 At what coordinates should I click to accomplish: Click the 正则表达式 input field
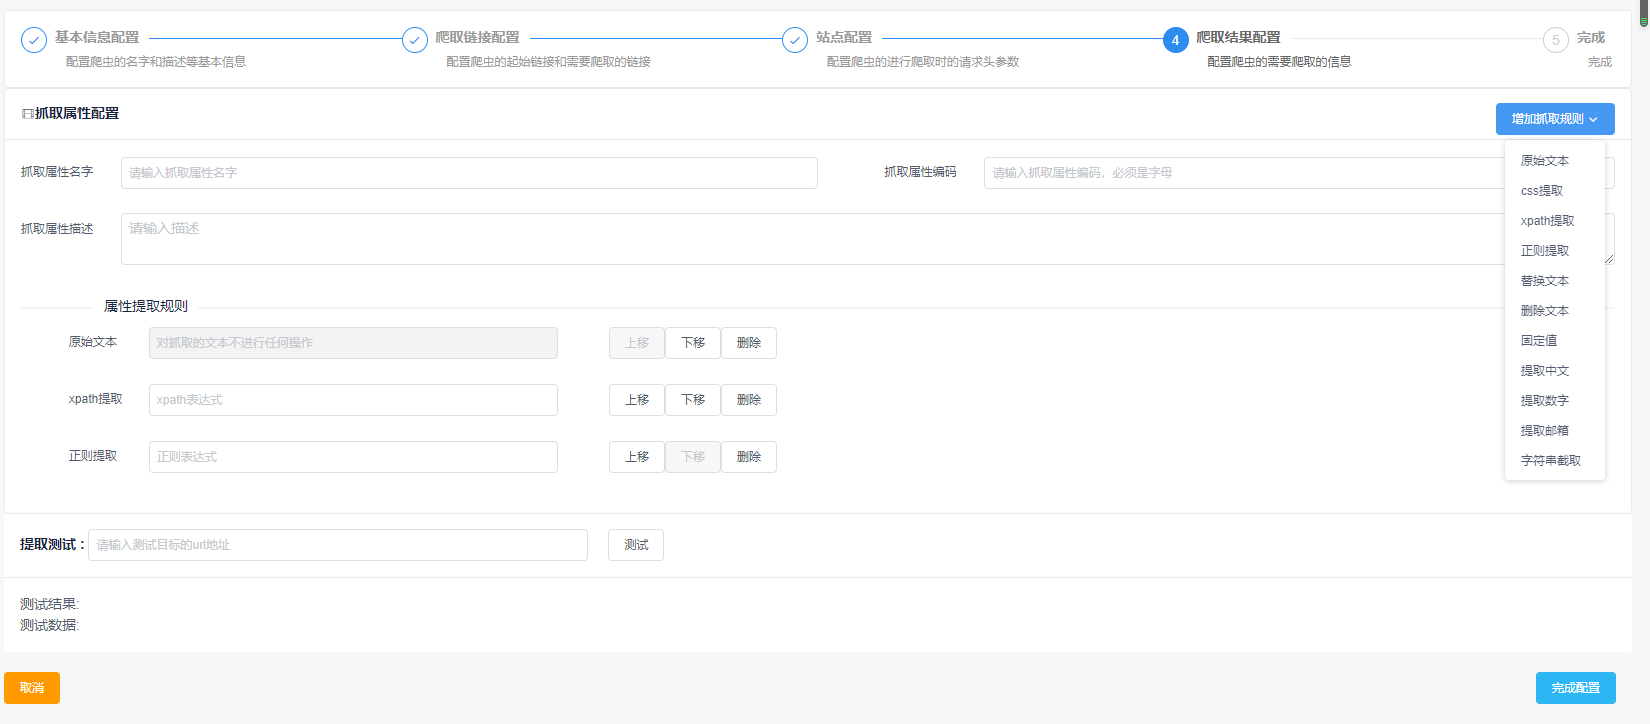pyautogui.click(x=353, y=457)
